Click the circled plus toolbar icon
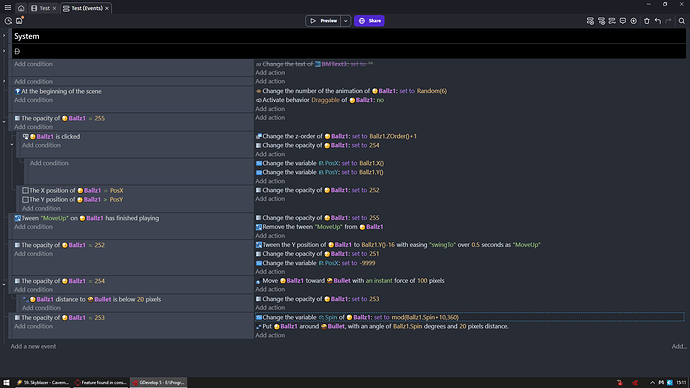This screenshot has height=388, width=690. 633,21
